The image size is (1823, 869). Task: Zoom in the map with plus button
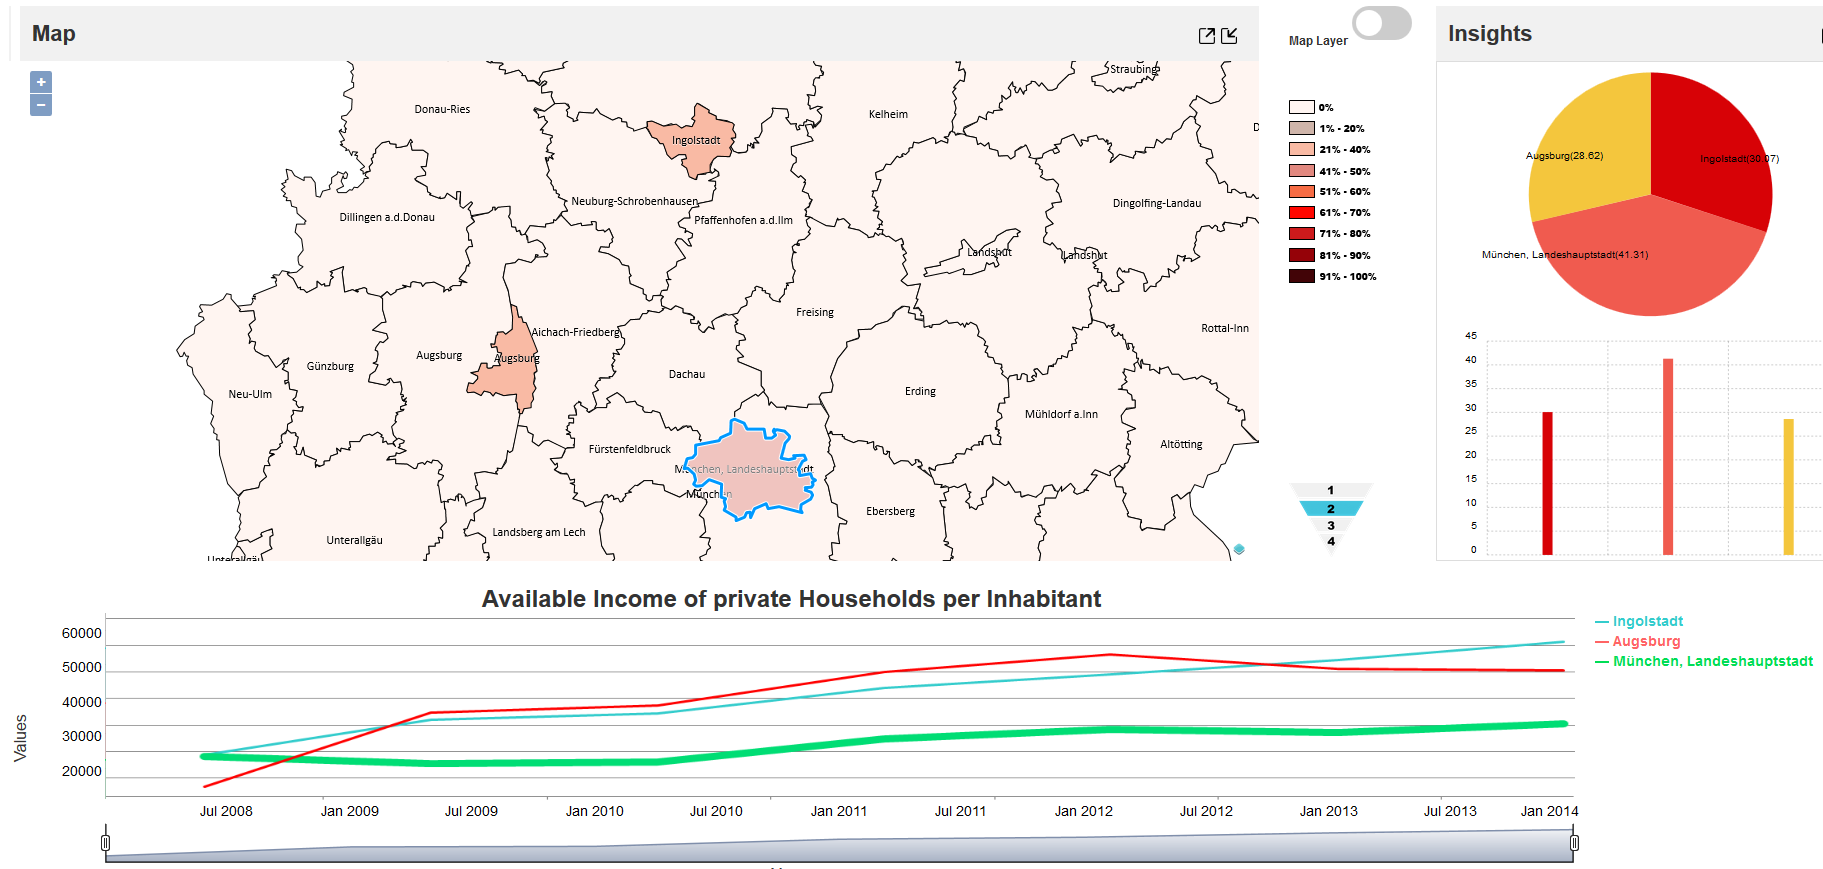click(x=41, y=82)
